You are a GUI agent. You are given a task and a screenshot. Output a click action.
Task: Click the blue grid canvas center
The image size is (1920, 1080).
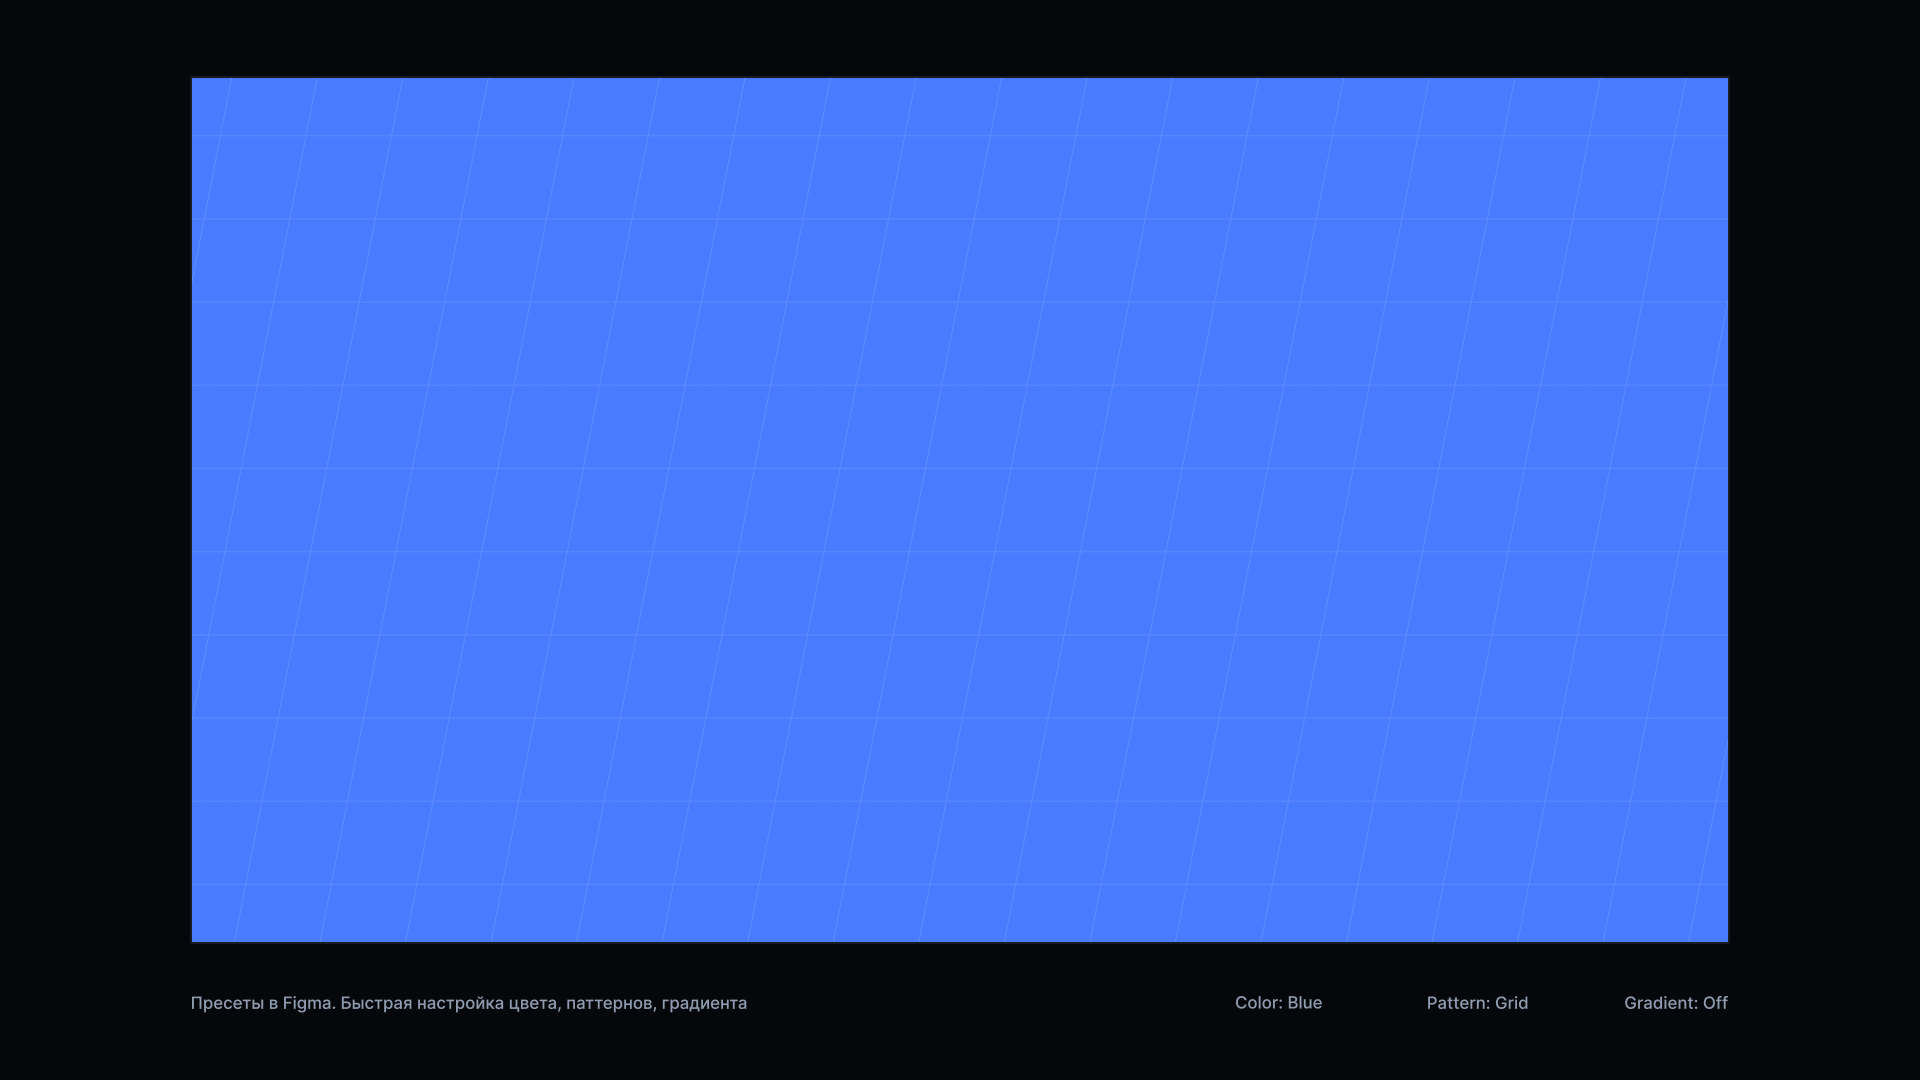point(960,509)
